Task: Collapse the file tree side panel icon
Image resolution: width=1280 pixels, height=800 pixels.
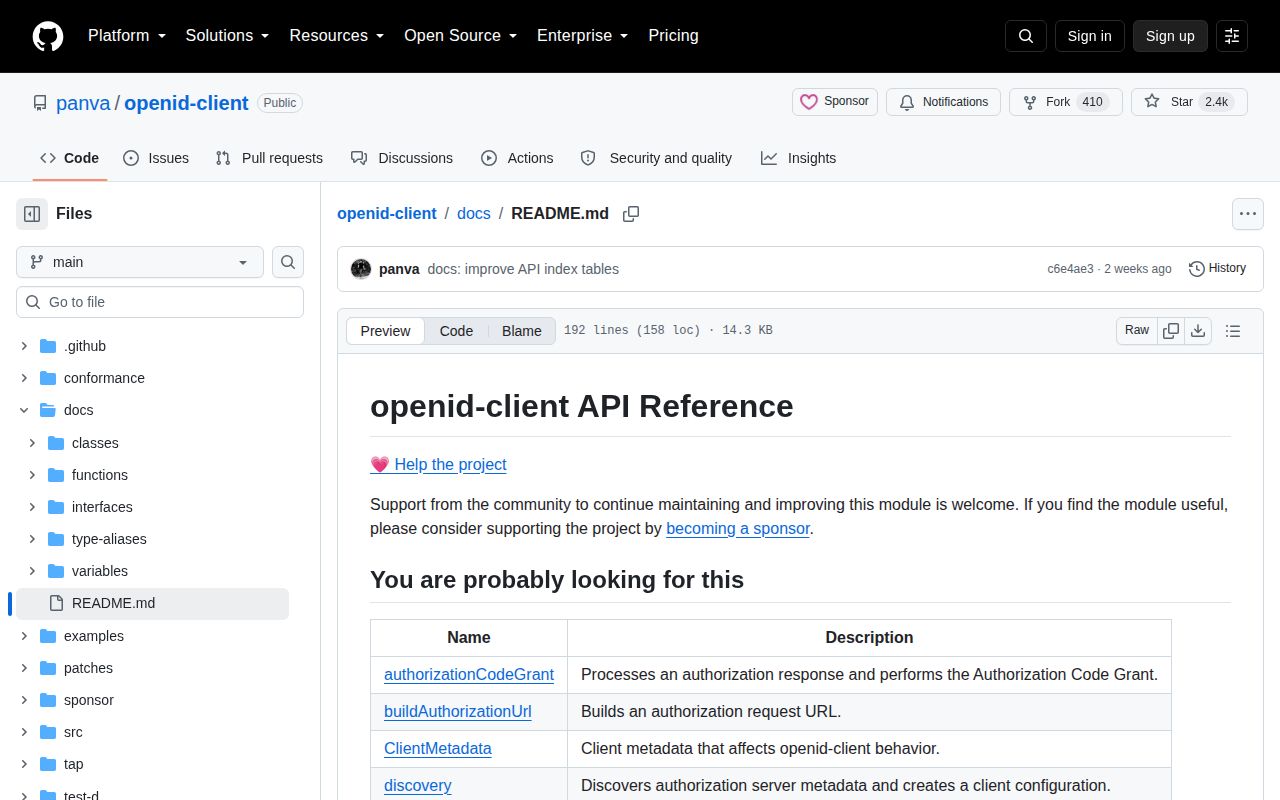Action: click(x=32, y=214)
